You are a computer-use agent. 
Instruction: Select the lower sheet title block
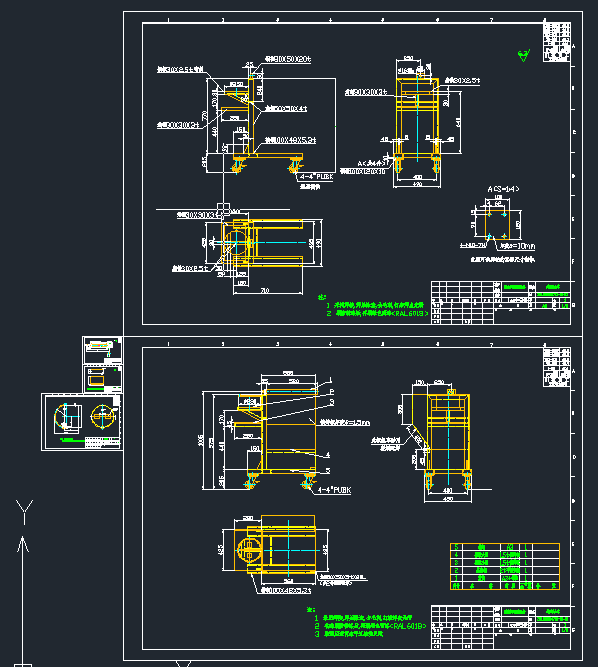click(501, 627)
